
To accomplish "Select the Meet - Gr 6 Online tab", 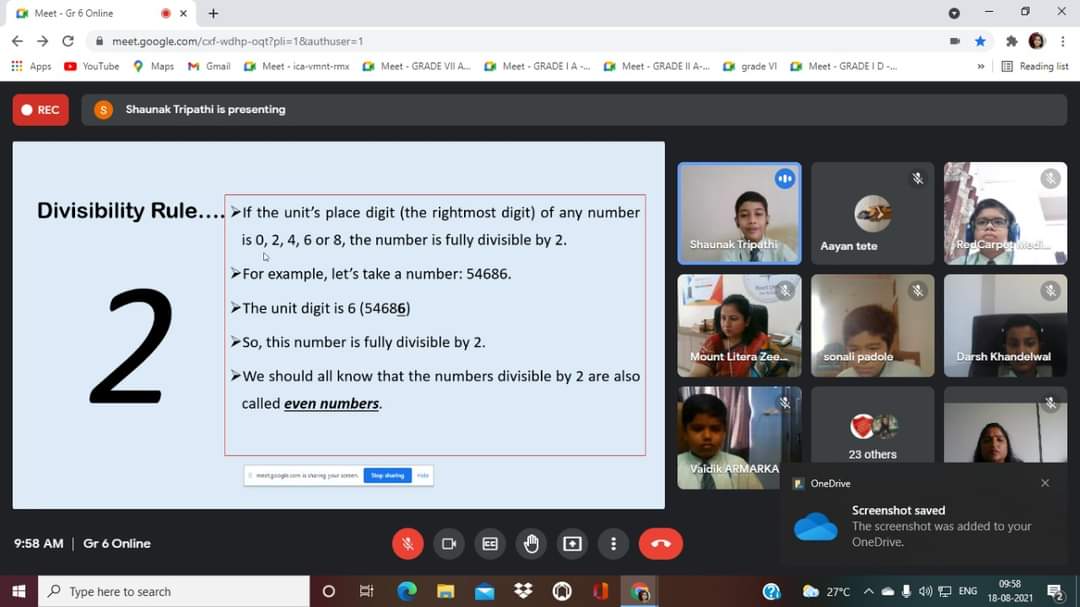I will click(100, 13).
